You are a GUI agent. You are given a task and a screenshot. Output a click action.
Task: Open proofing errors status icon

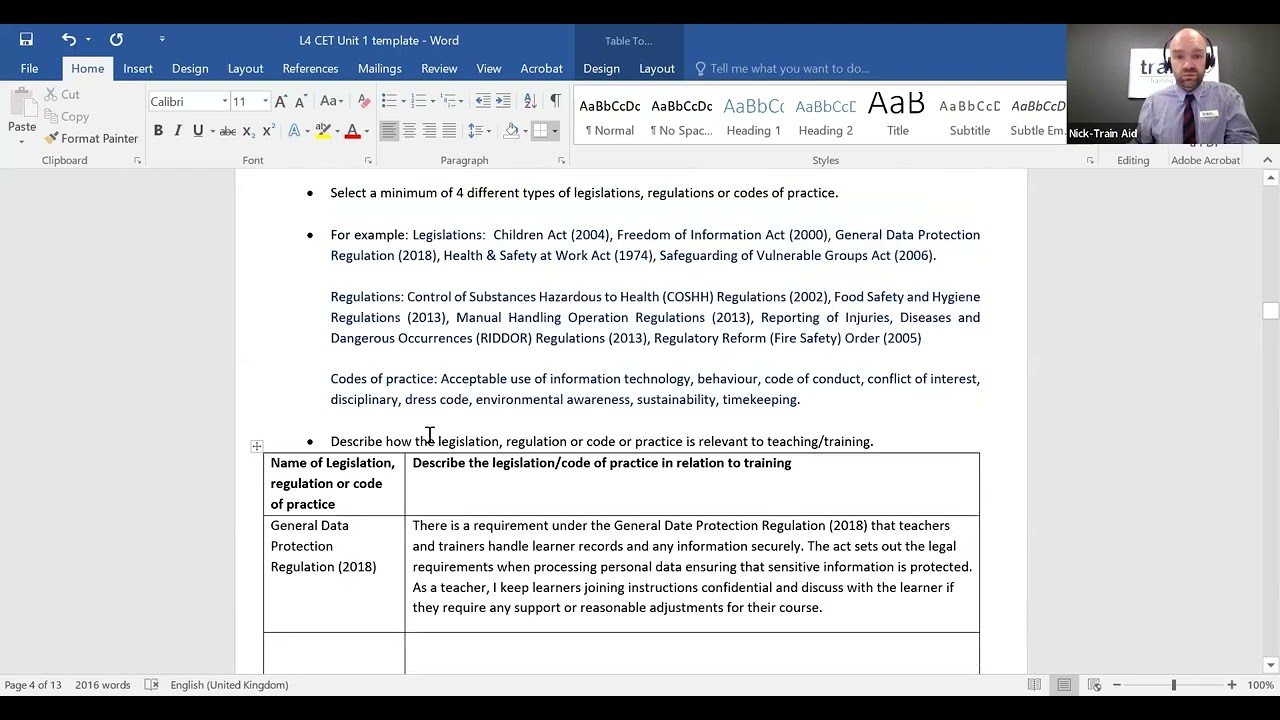pos(151,685)
